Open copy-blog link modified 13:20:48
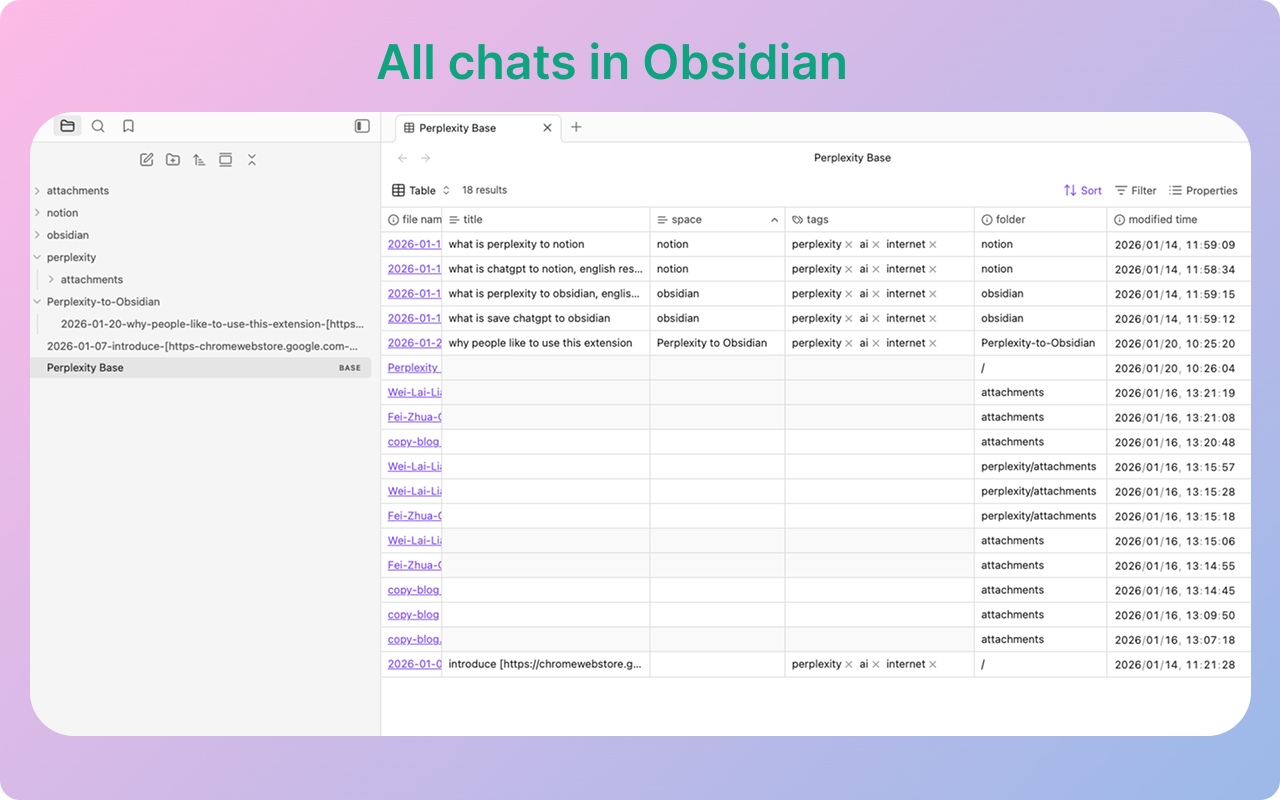The height and width of the screenshot is (800, 1280). (414, 442)
